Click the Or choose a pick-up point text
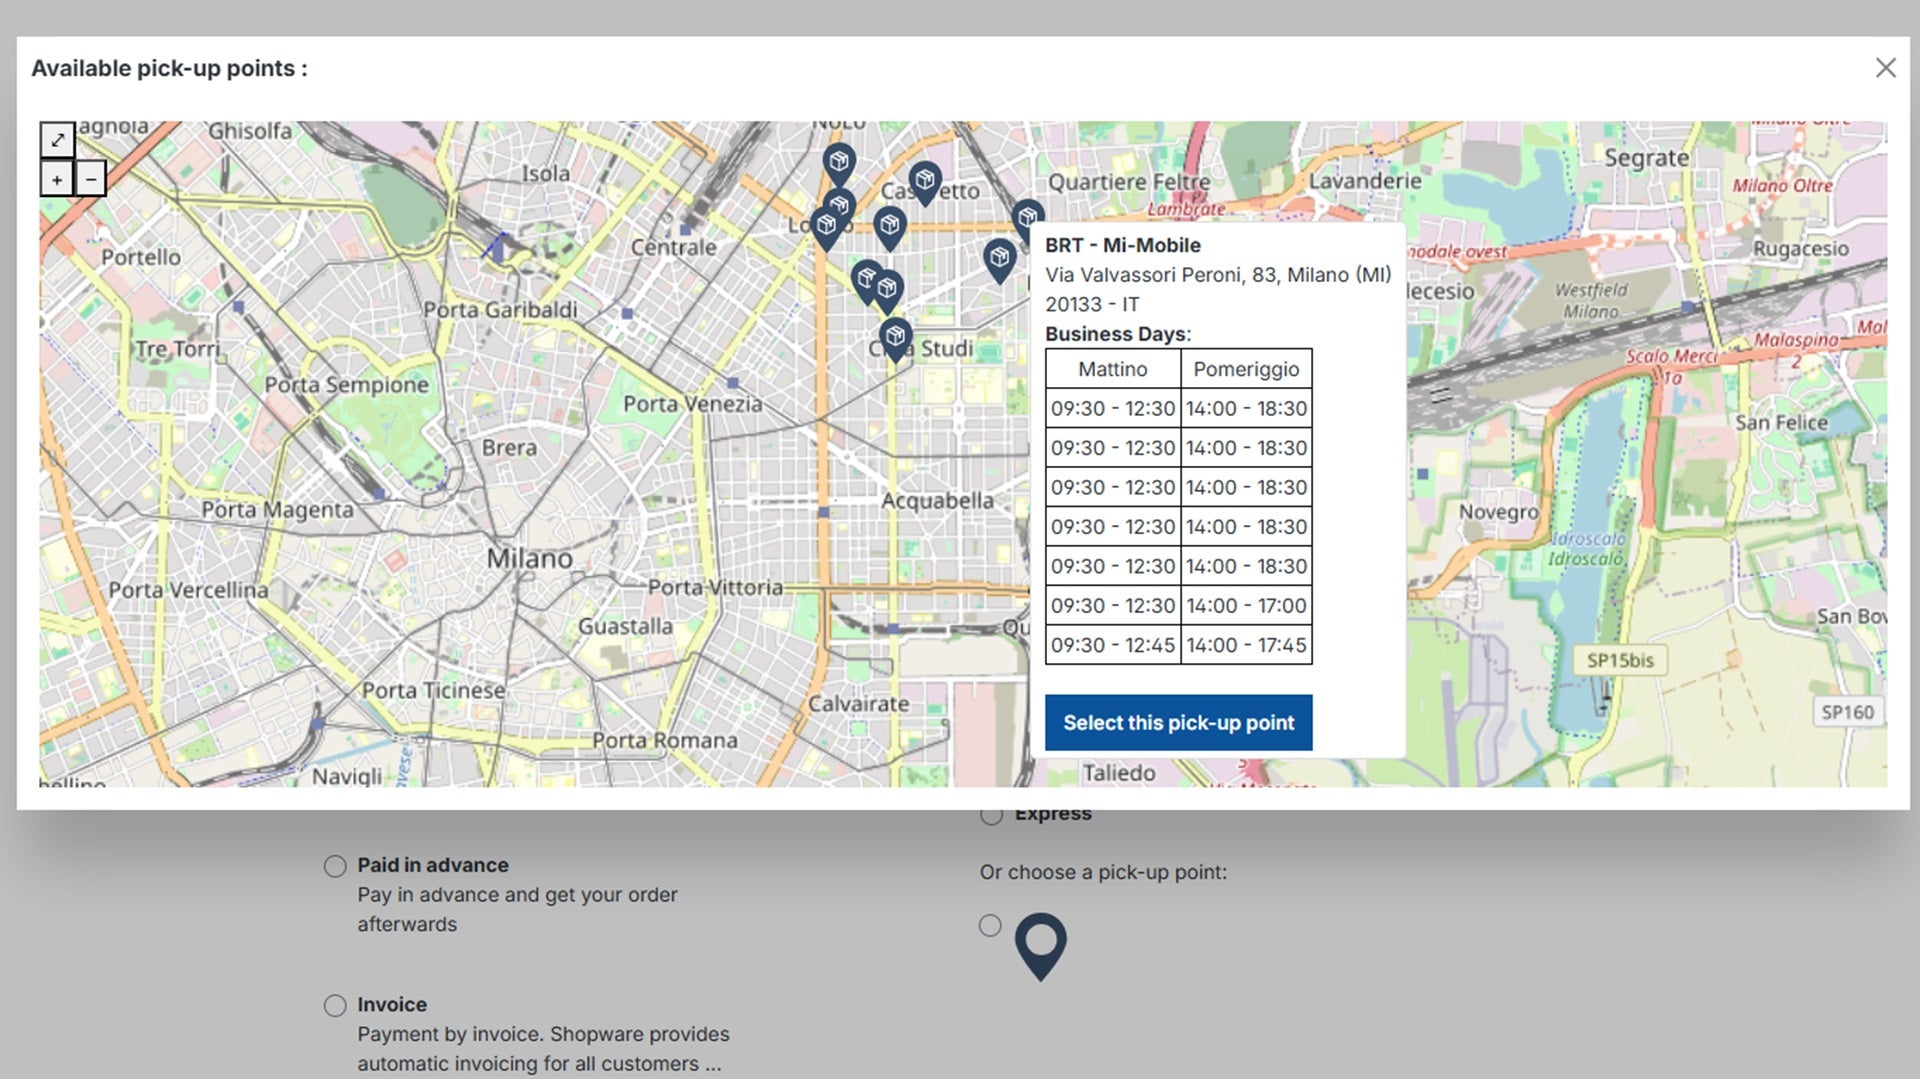Viewport: 1920px width, 1080px height. pos(1103,872)
